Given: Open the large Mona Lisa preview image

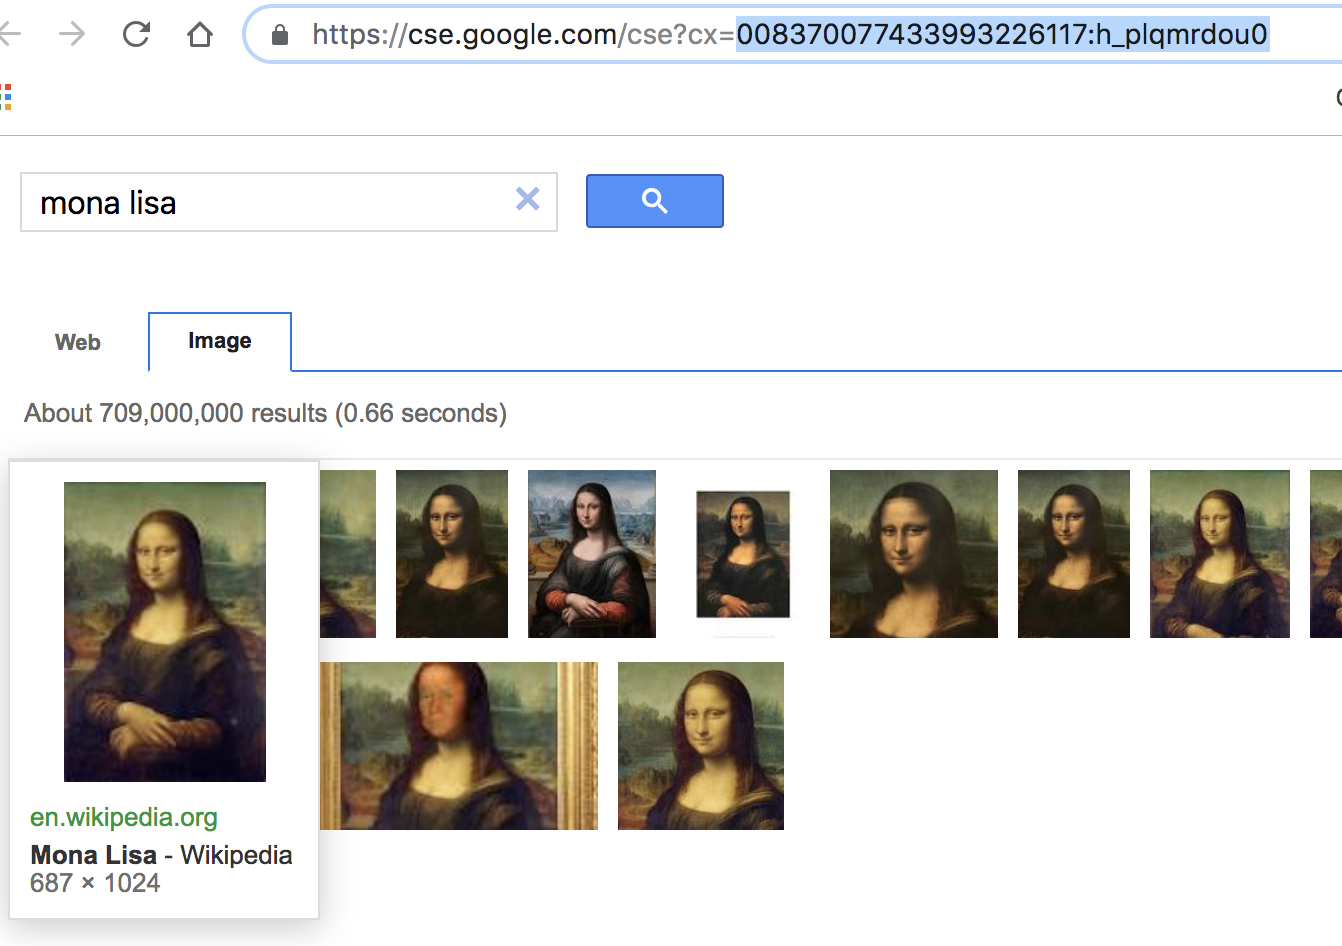Looking at the screenshot, I should [x=165, y=632].
